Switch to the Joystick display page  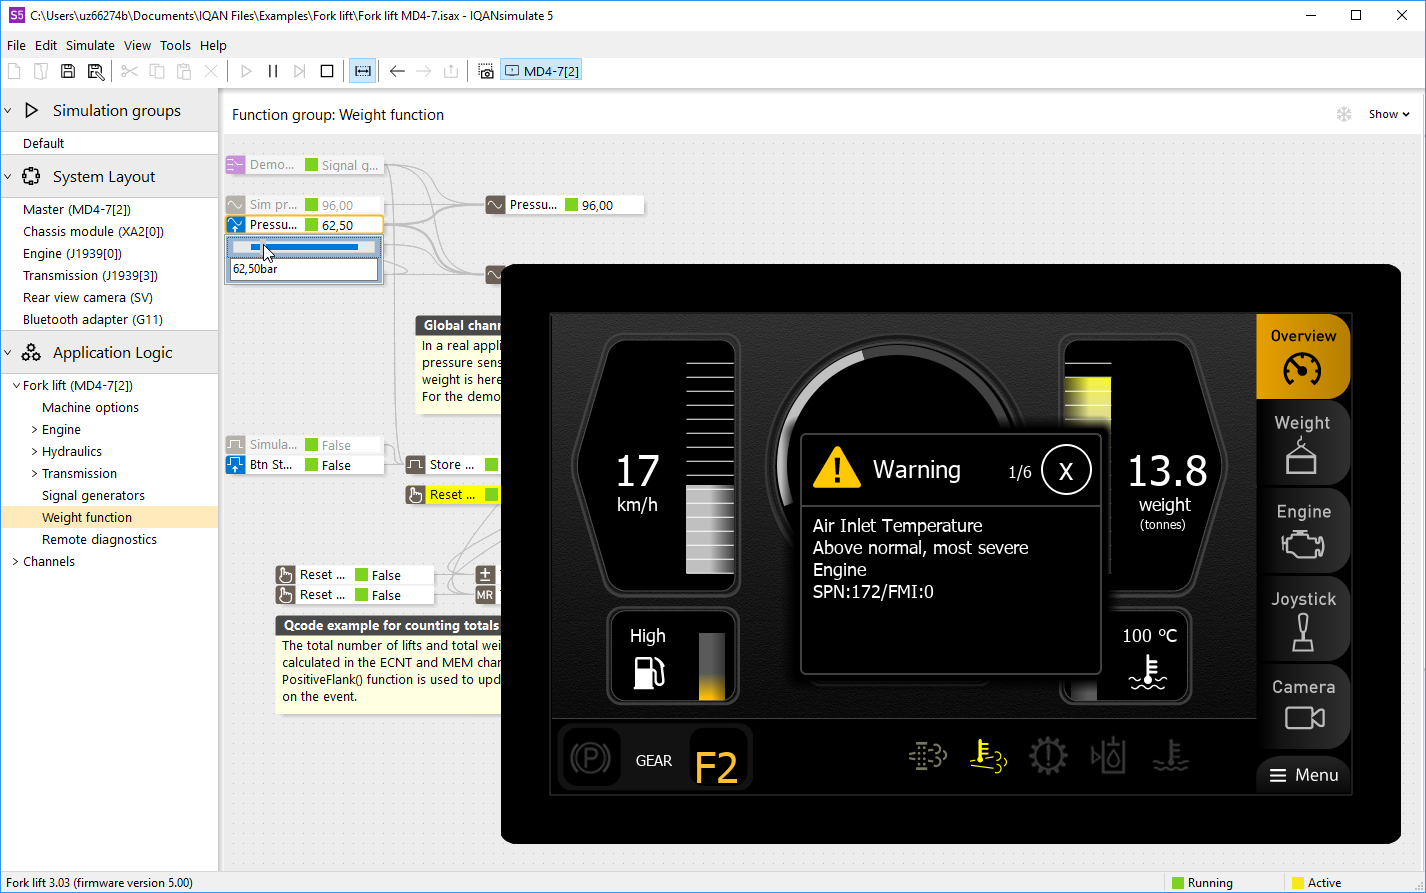[x=1303, y=619]
